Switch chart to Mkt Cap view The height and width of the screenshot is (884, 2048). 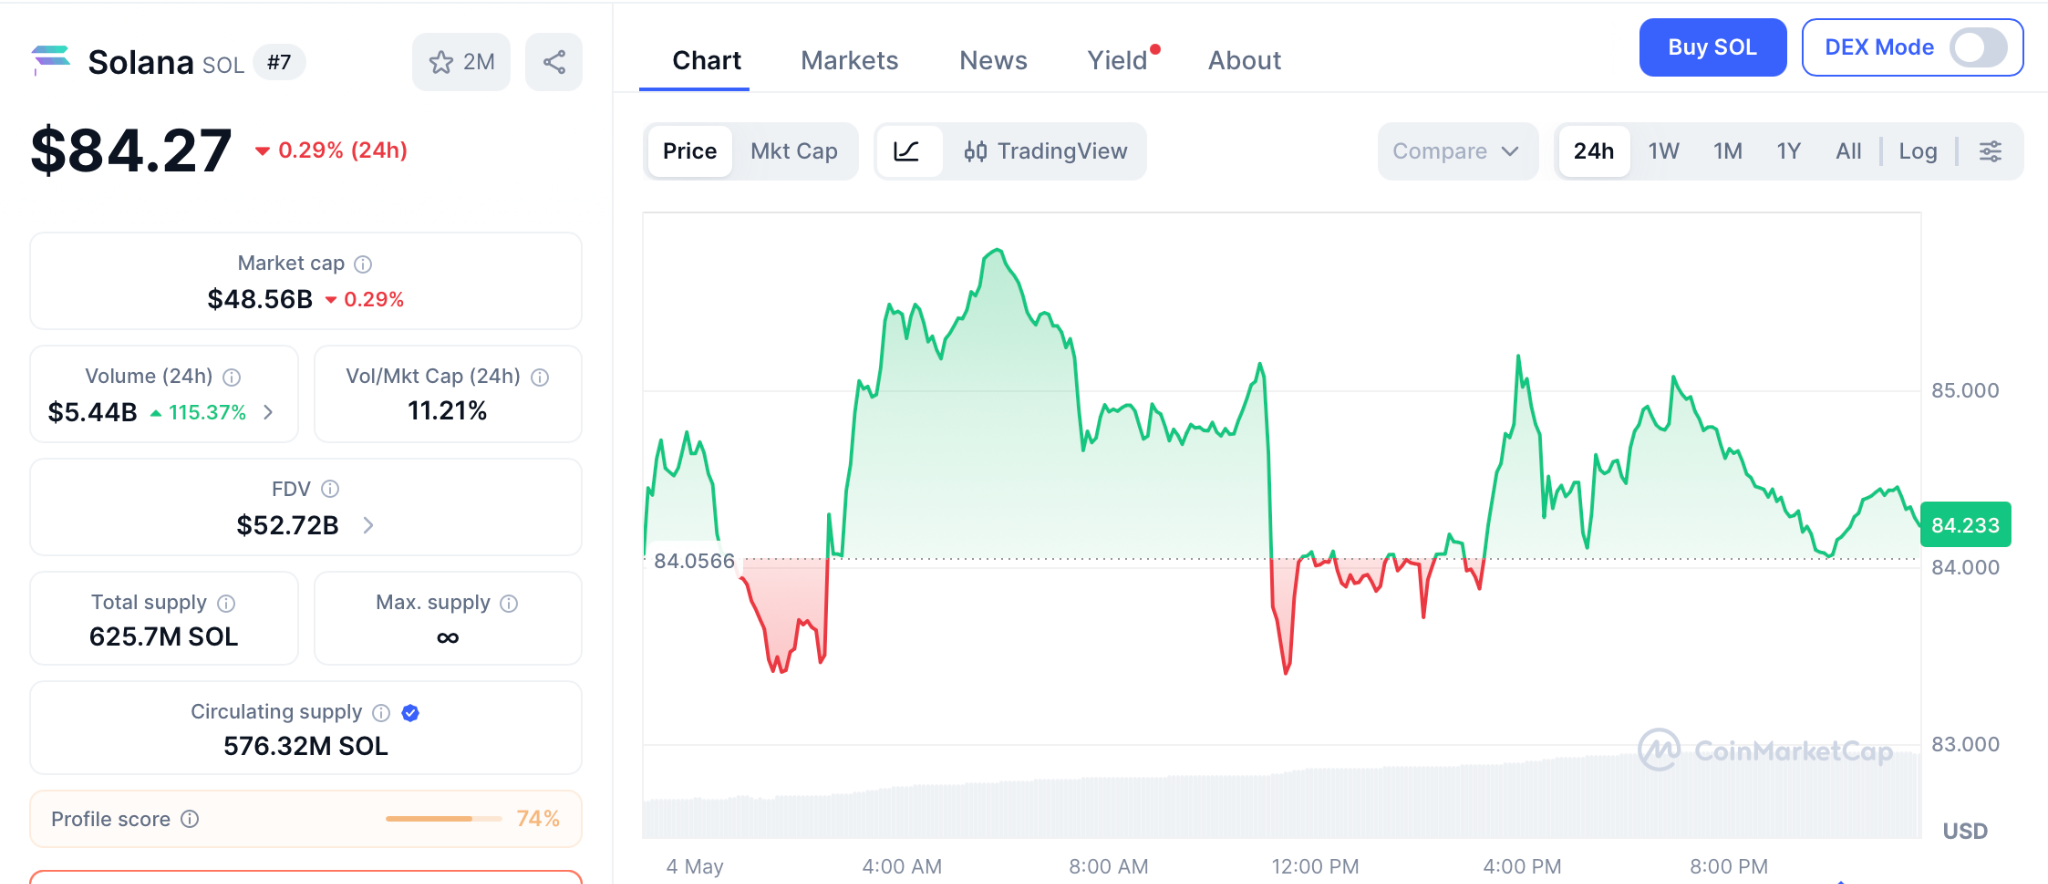pyautogui.click(x=794, y=151)
